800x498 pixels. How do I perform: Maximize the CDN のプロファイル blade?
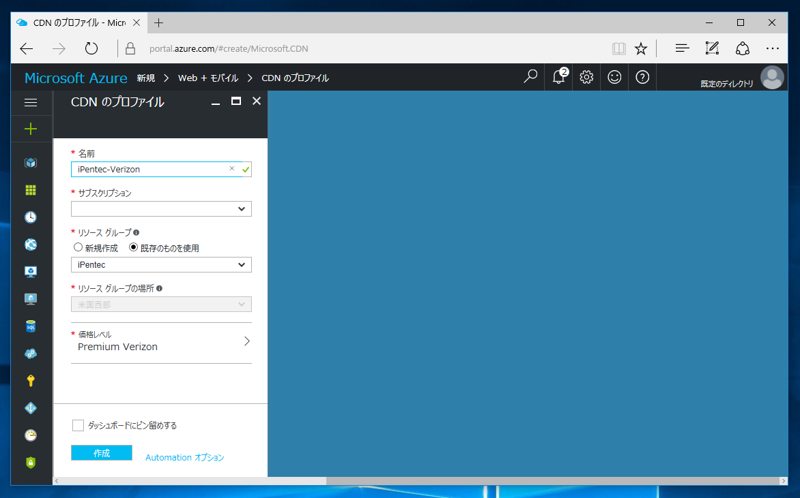point(236,101)
